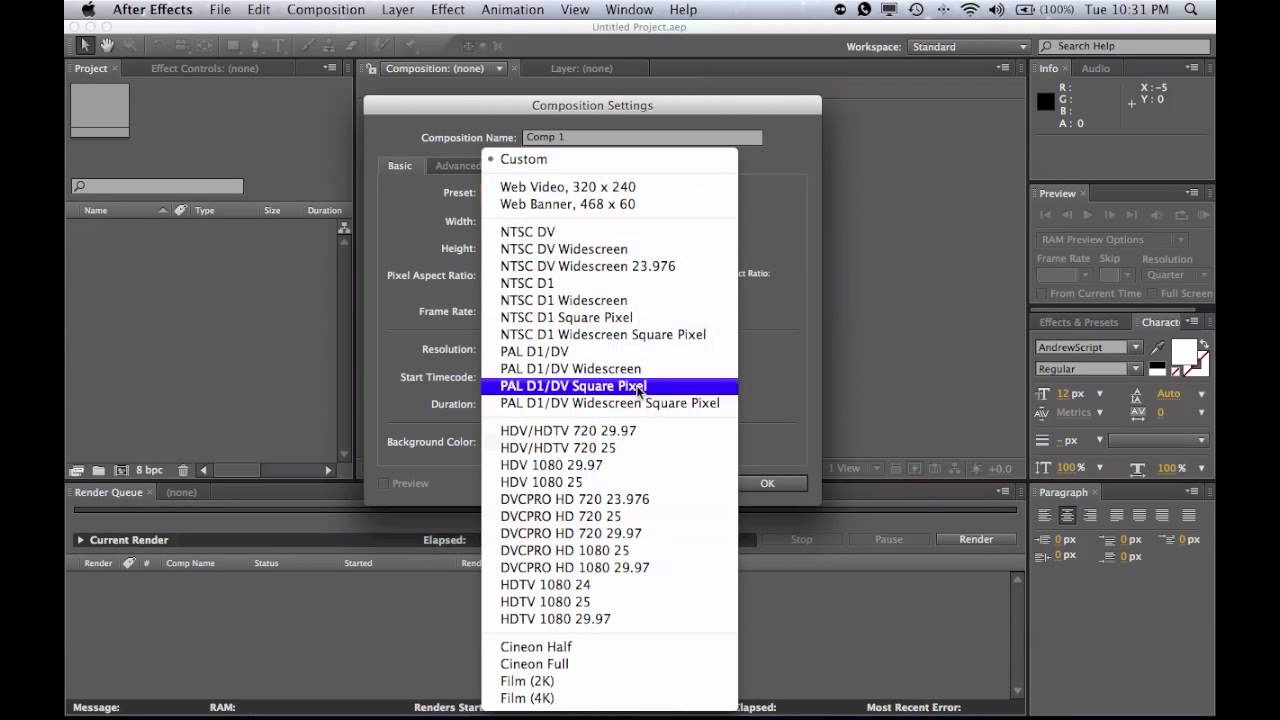Open the 1 View layout dropdown
This screenshot has height=720, width=1280.
click(x=856, y=468)
